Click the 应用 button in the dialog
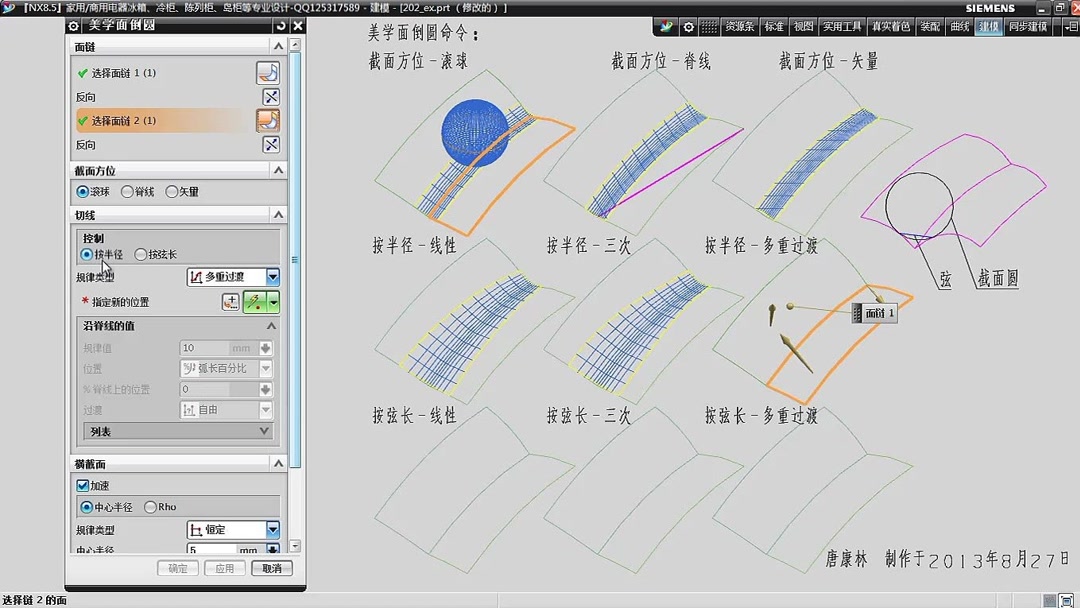Viewport: 1080px width, 608px height. point(224,567)
